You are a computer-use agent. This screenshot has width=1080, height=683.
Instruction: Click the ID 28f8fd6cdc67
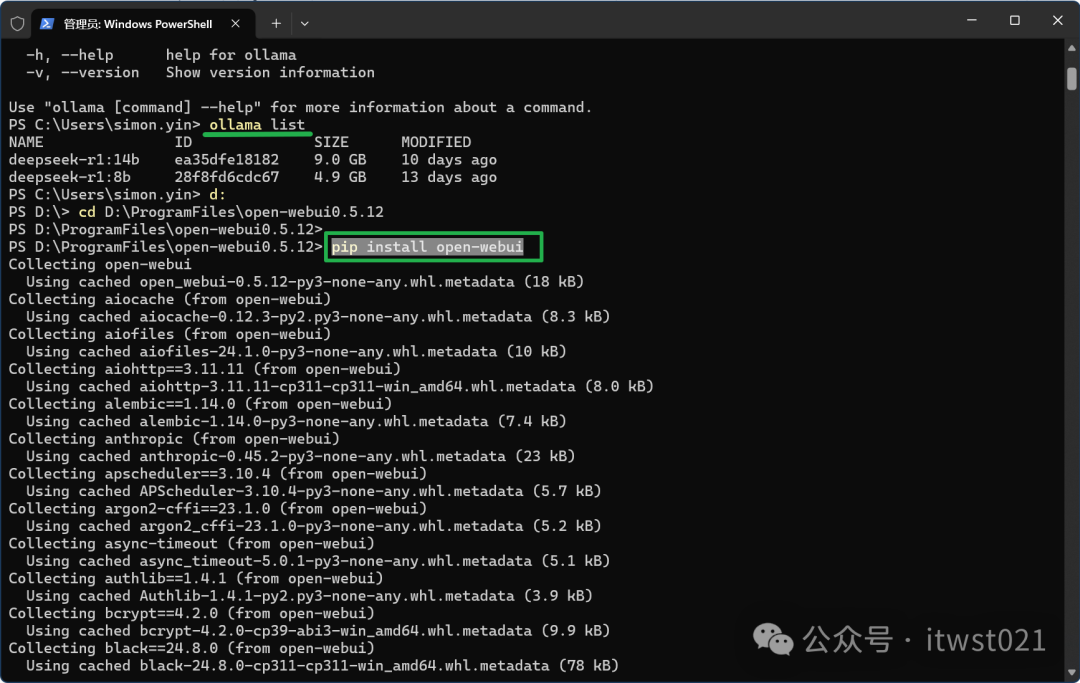click(x=227, y=177)
